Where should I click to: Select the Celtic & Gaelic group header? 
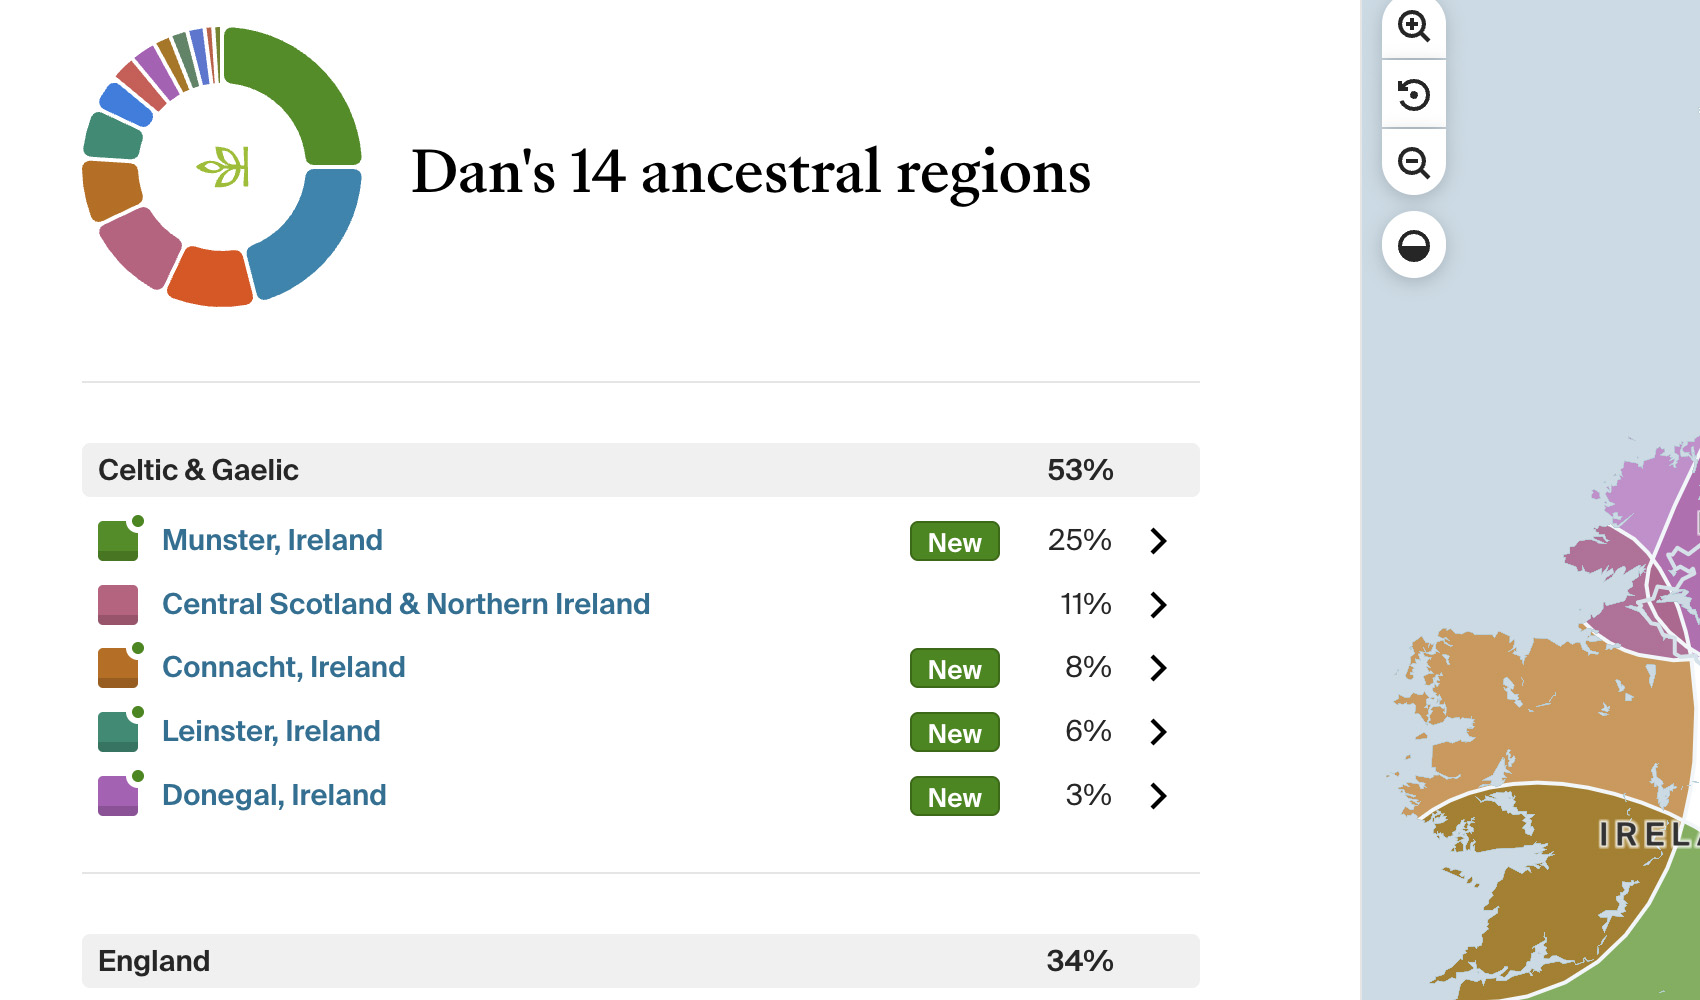click(x=640, y=470)
